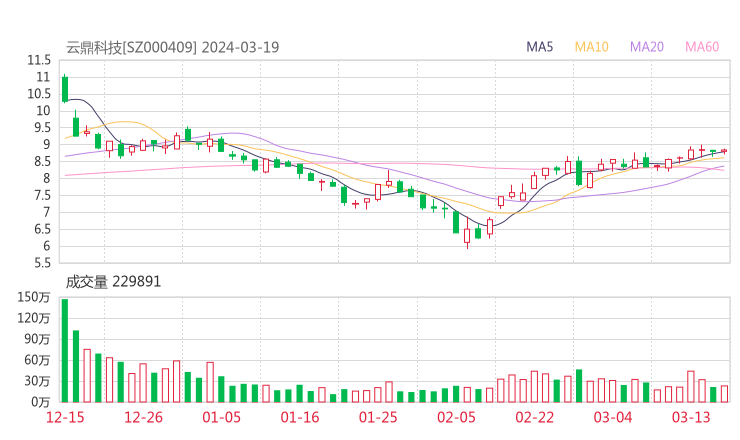Click the 12-26 date axis label
This screenshot has height=440, width=740.
pos(143,417)
